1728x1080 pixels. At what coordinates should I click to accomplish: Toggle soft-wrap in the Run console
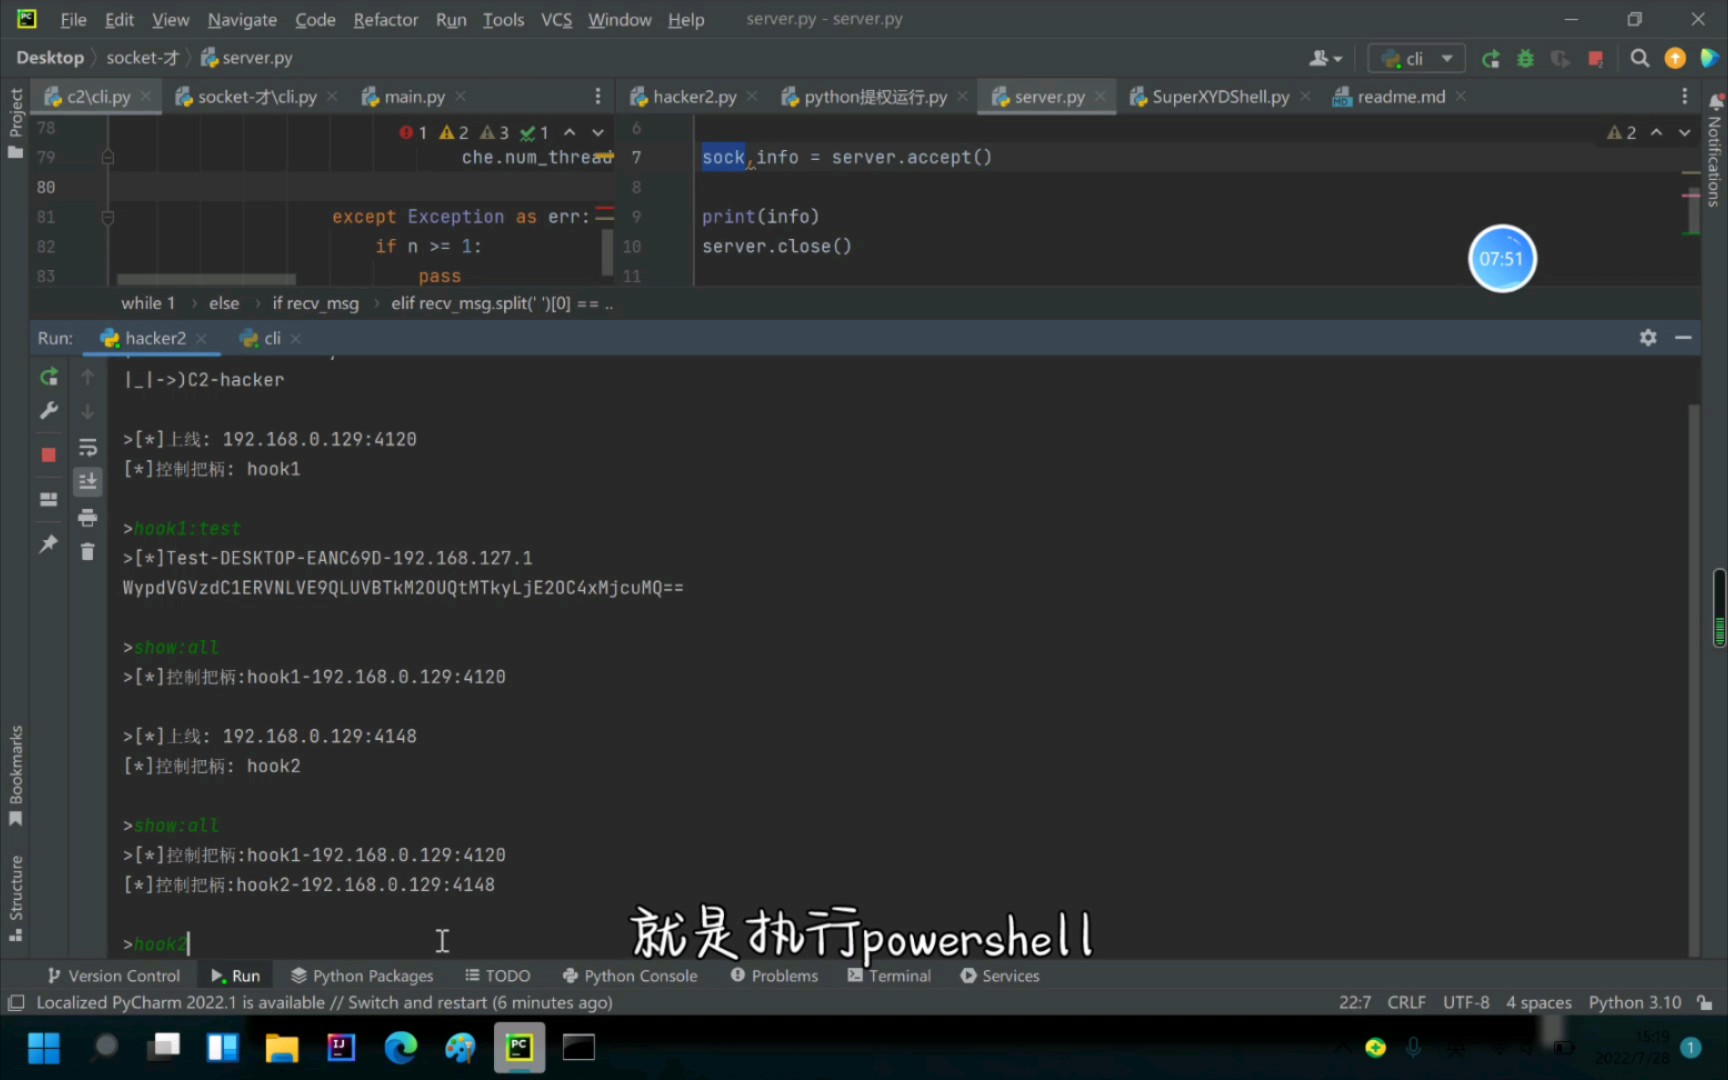(x=88, y=447)
